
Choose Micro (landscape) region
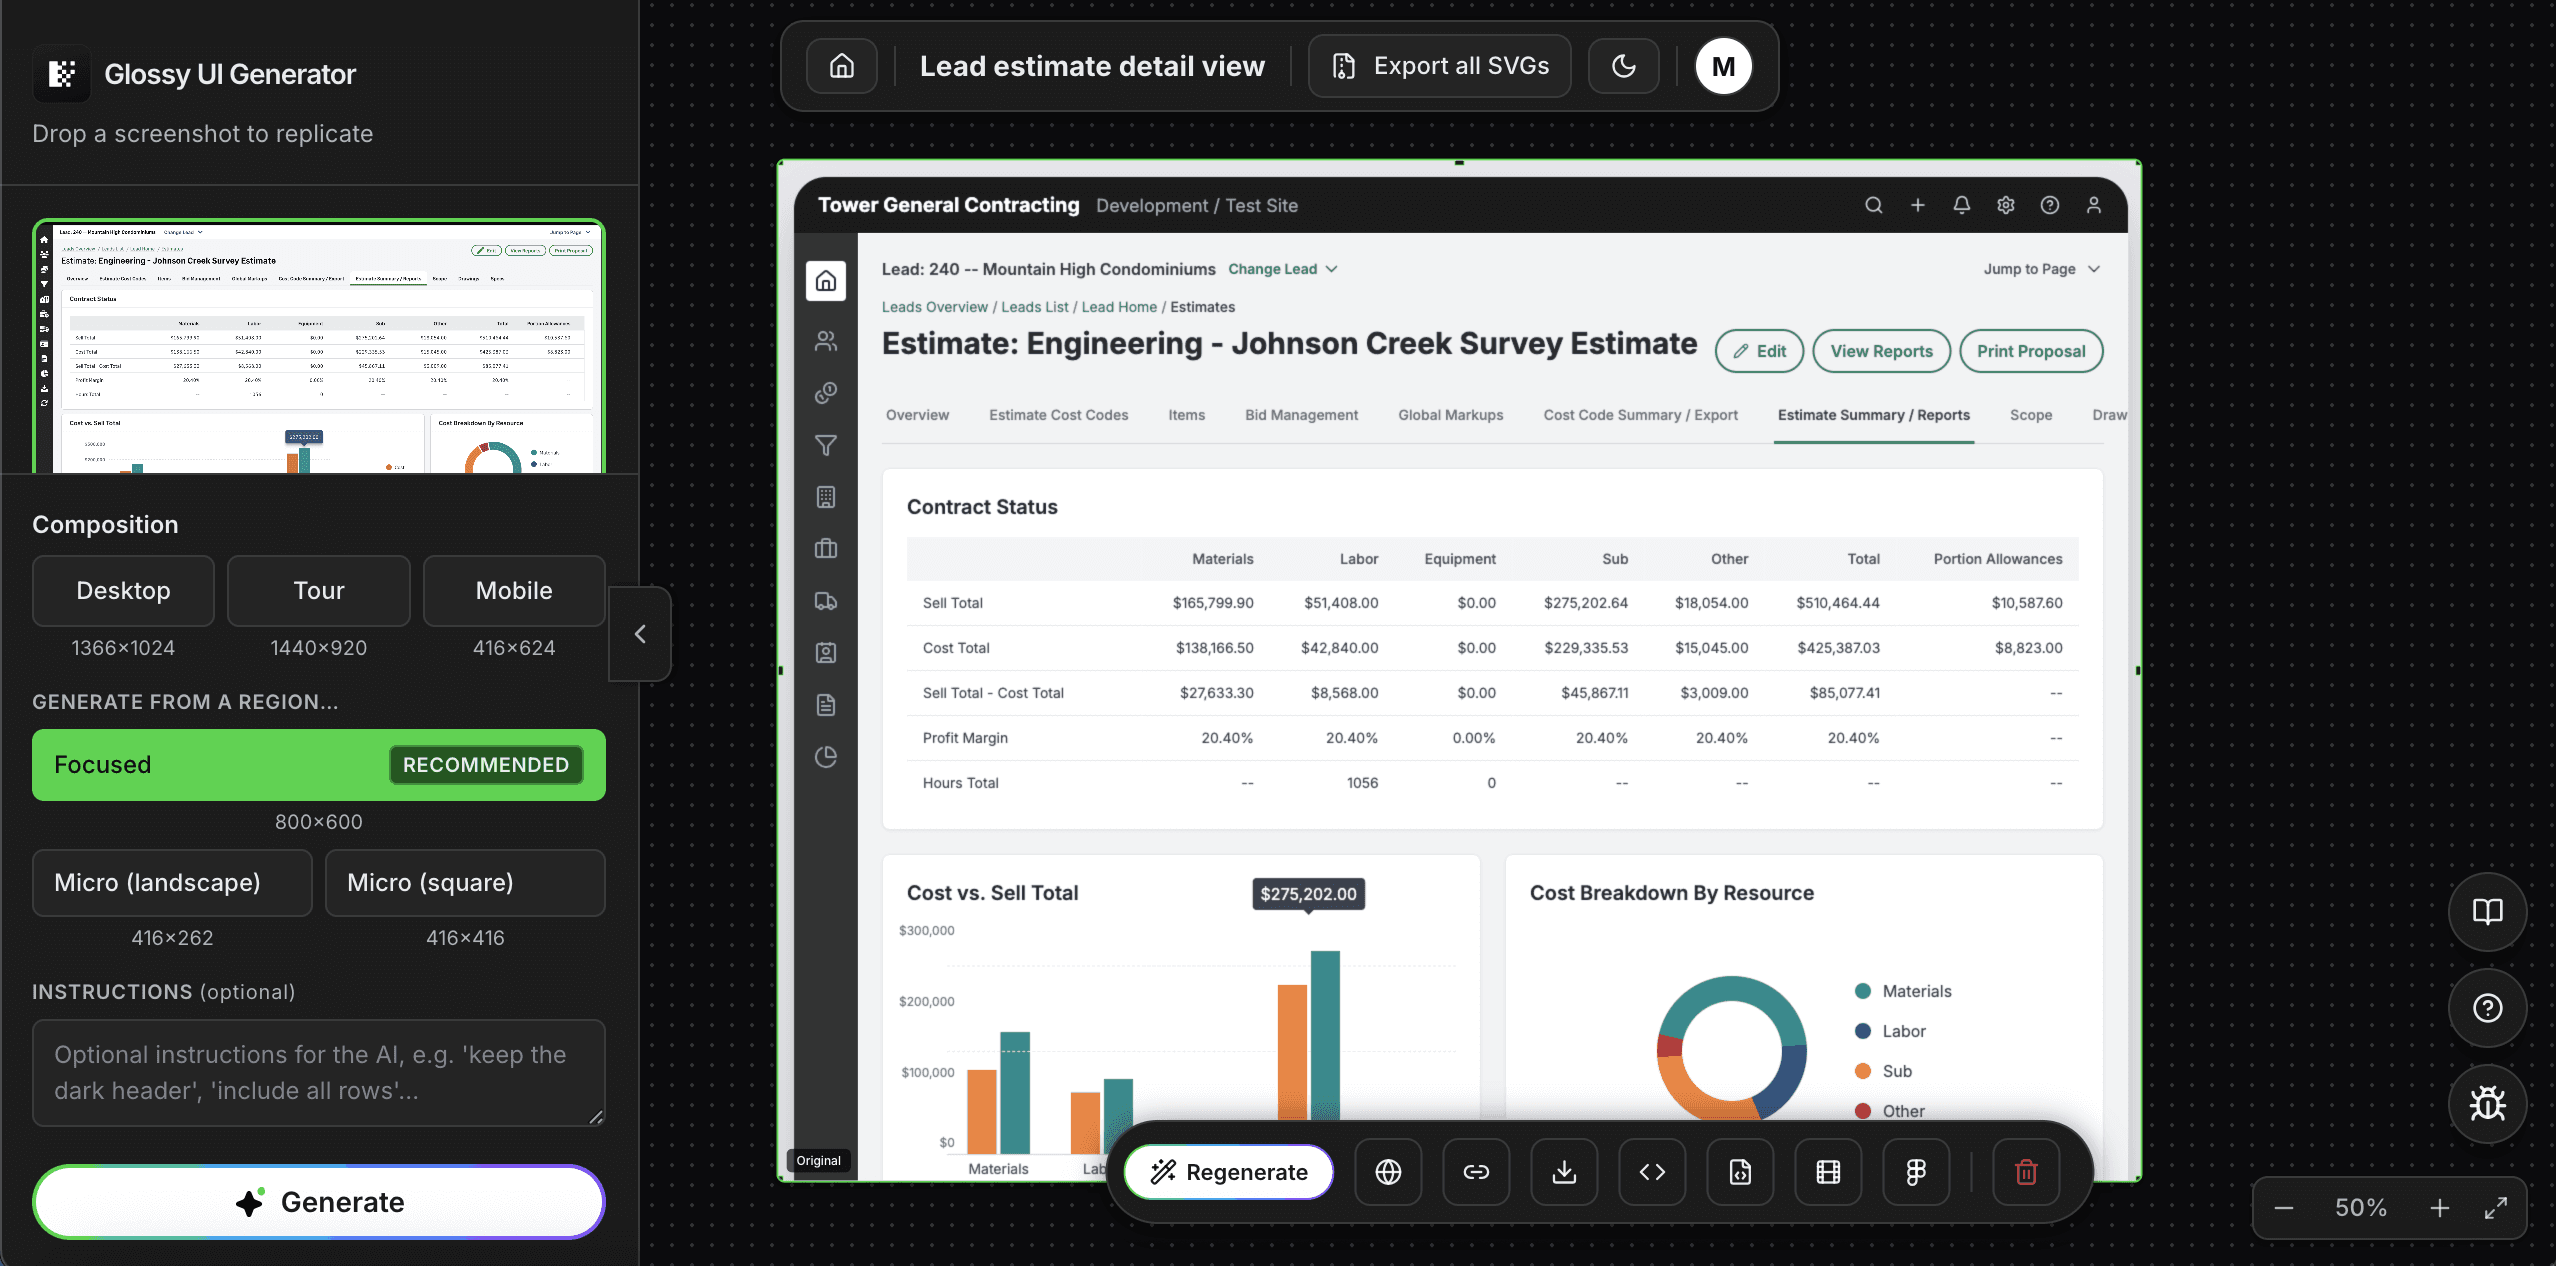point(172,883)
